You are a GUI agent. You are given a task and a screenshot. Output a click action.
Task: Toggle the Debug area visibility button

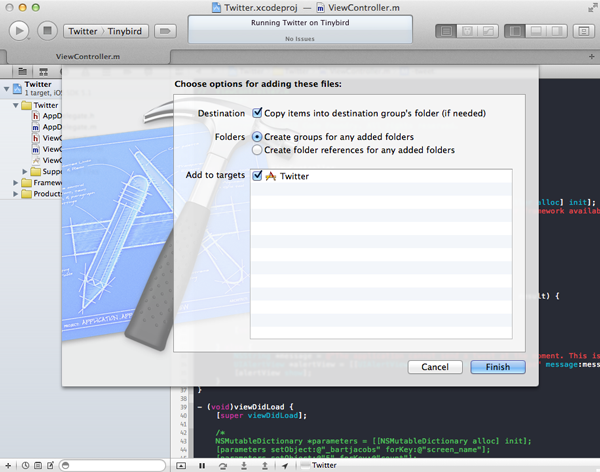pos(536,31)
